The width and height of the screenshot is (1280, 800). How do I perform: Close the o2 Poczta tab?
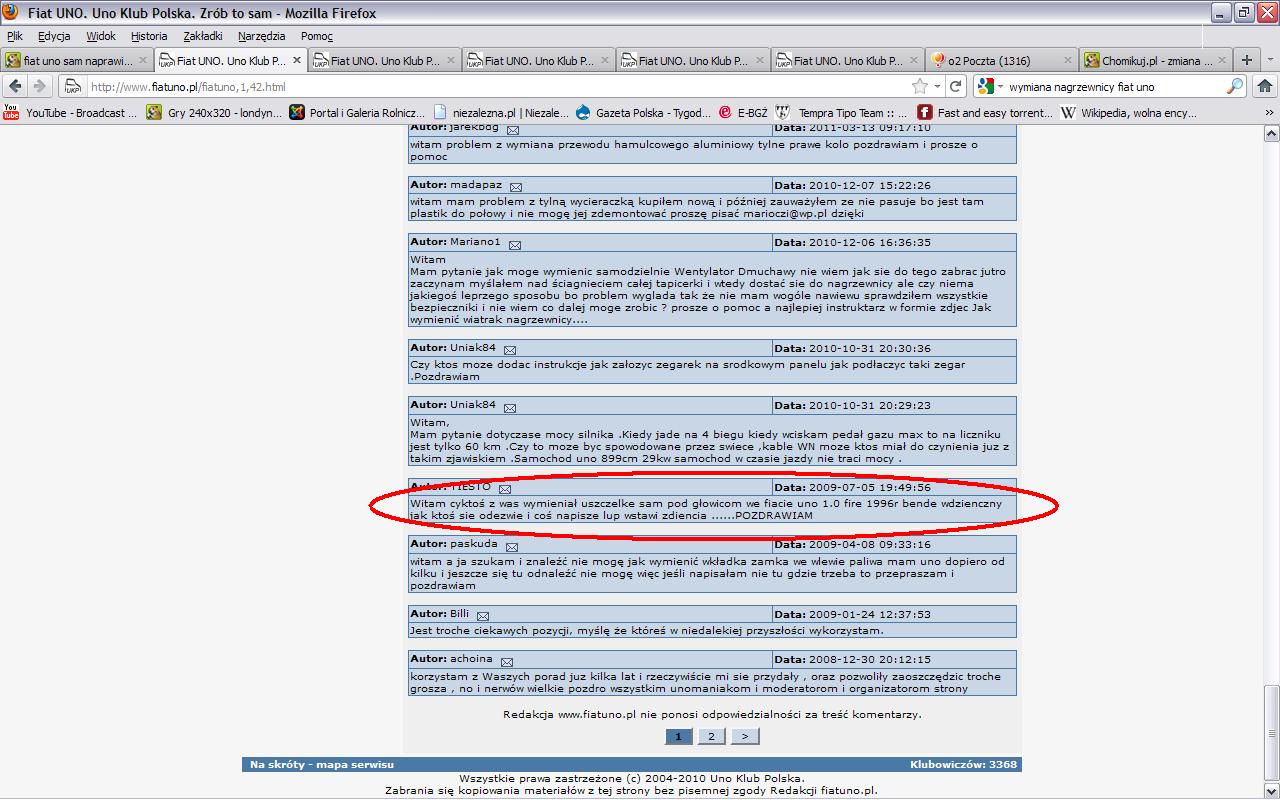coord(1067,60)
